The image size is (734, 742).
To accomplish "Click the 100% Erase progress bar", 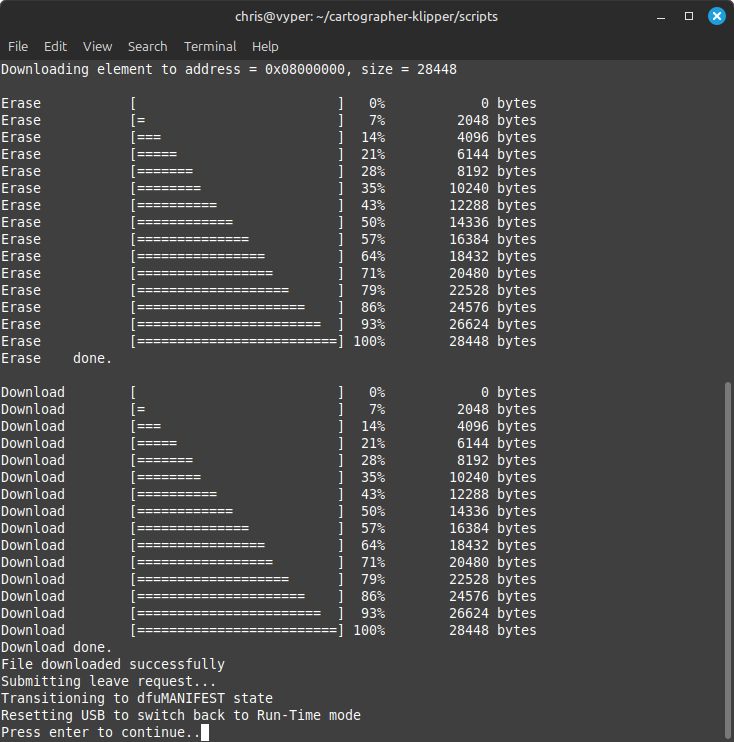I will pos(237,341).
